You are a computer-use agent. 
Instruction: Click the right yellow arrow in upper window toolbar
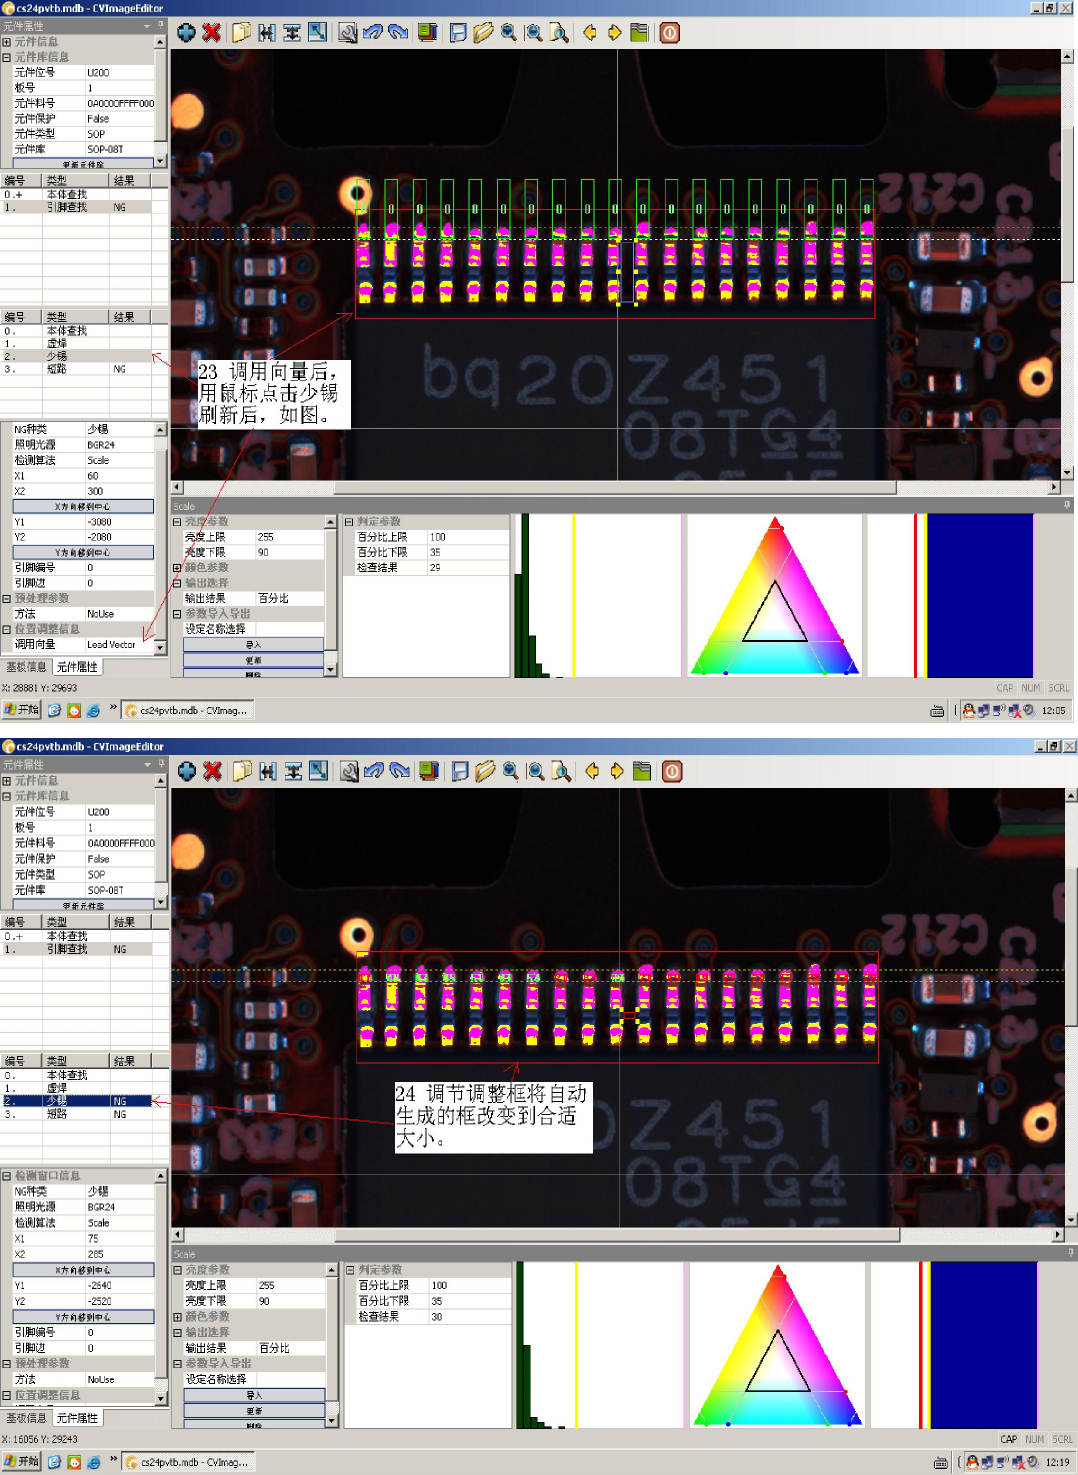tap(614, 33)
